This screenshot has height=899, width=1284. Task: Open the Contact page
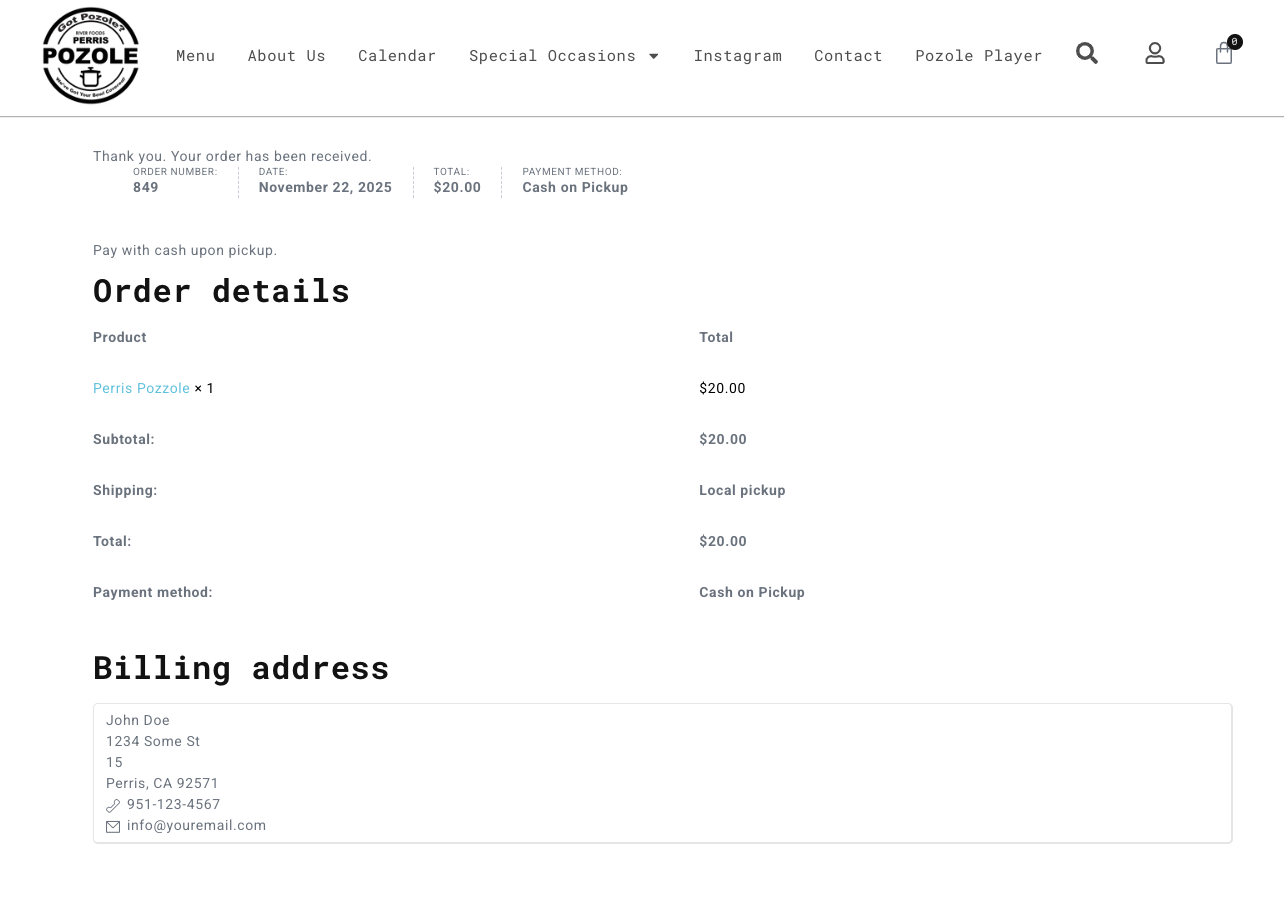point(848,56)
